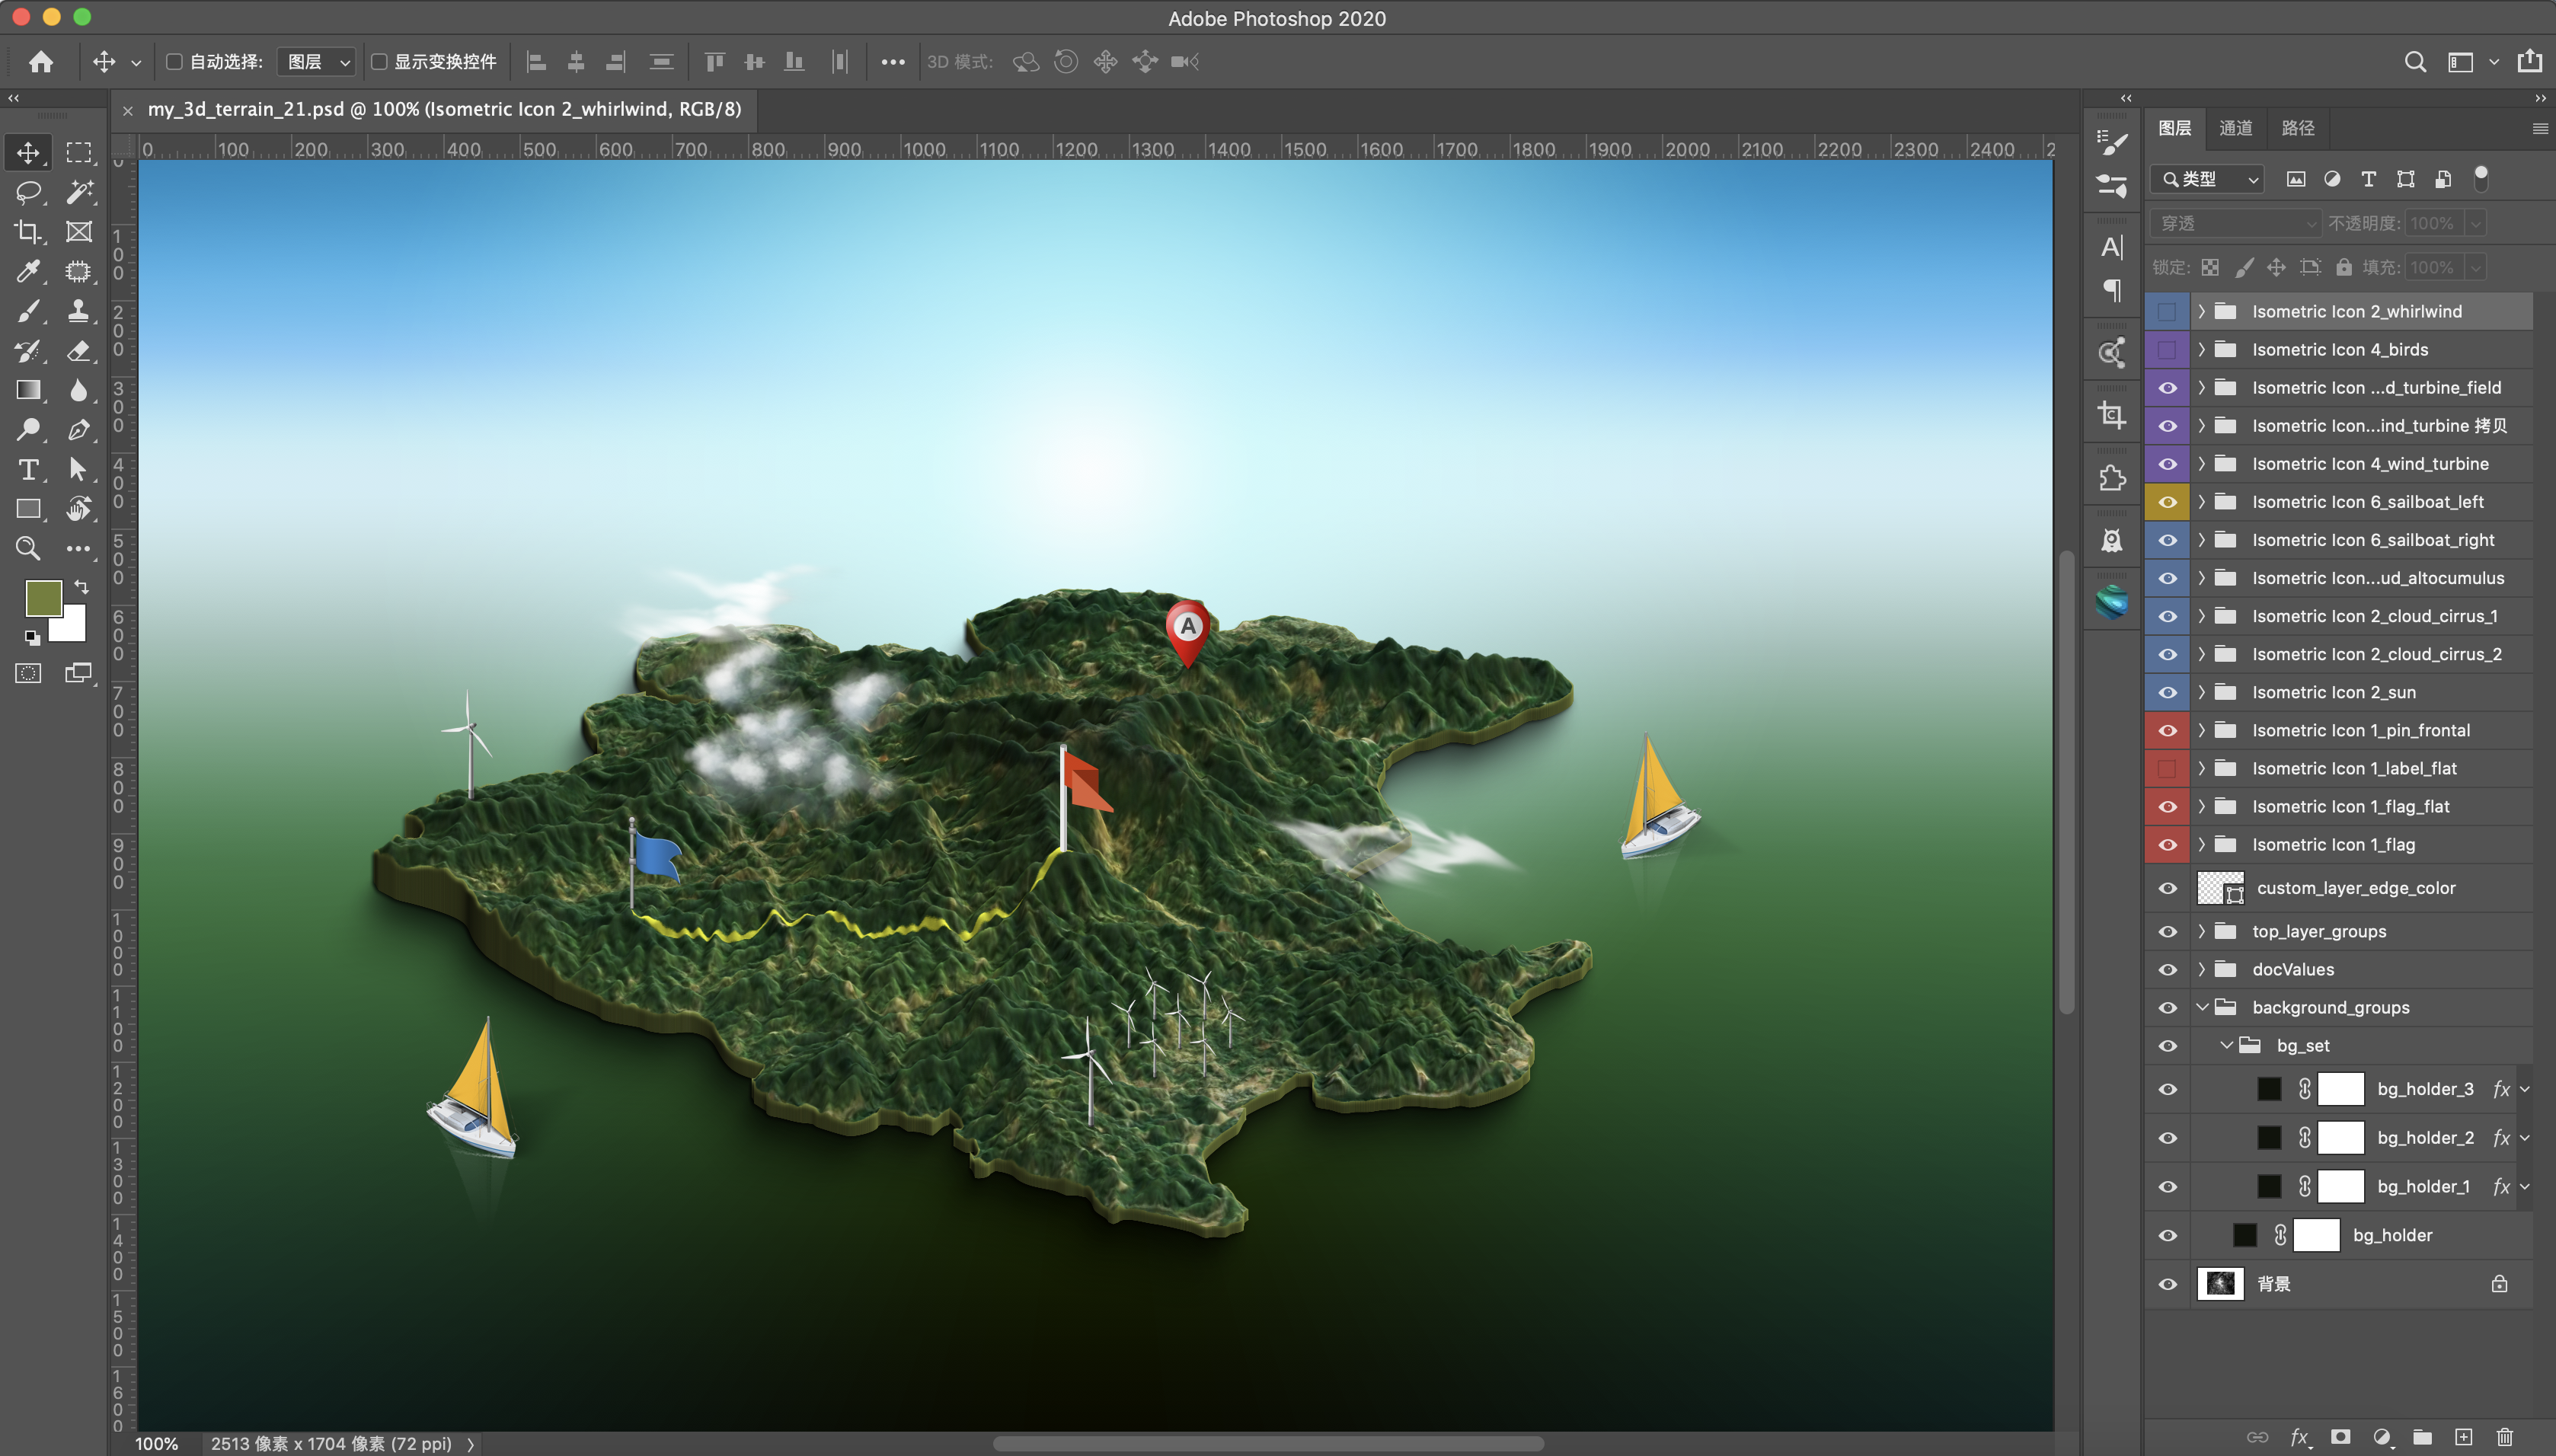2556x1456 pixels.
Task: Switch to the Paths tab
Action: pyautogui.click(x=2297, y=128)
